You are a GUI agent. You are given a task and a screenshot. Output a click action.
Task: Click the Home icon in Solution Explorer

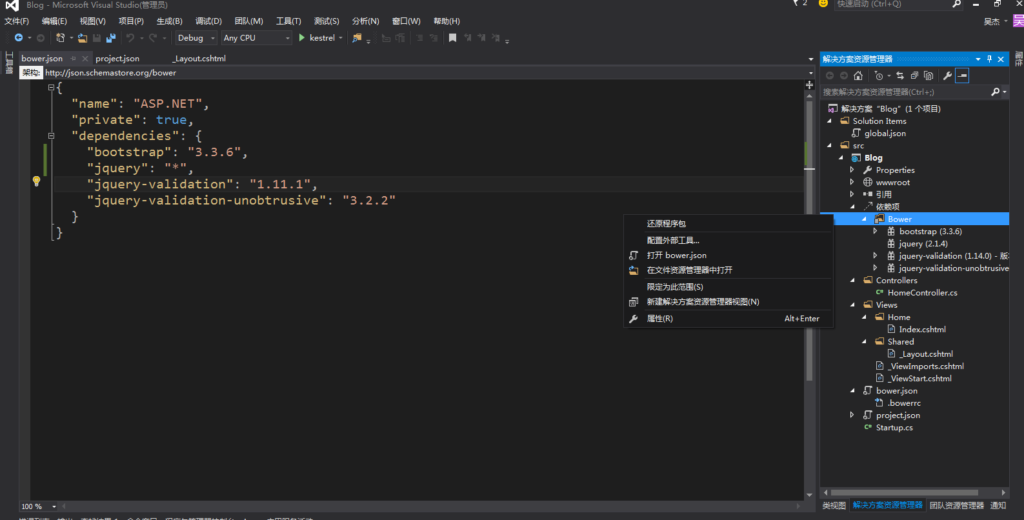858,75
